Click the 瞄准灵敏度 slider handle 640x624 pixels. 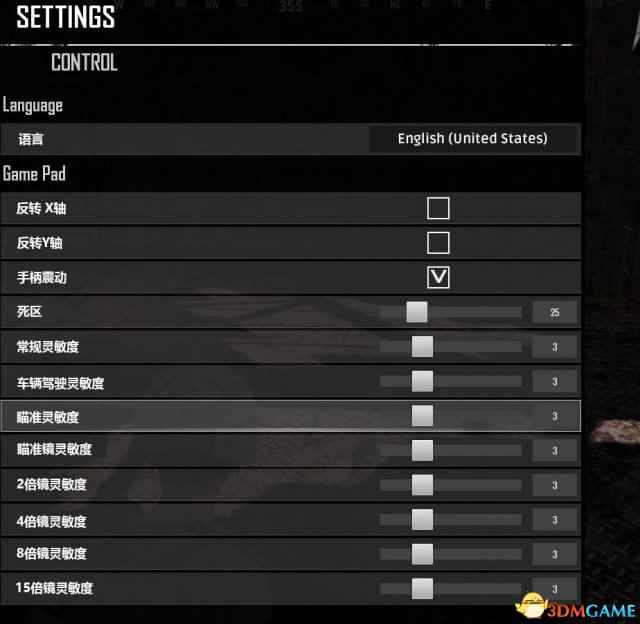click(x=422, y=416)
